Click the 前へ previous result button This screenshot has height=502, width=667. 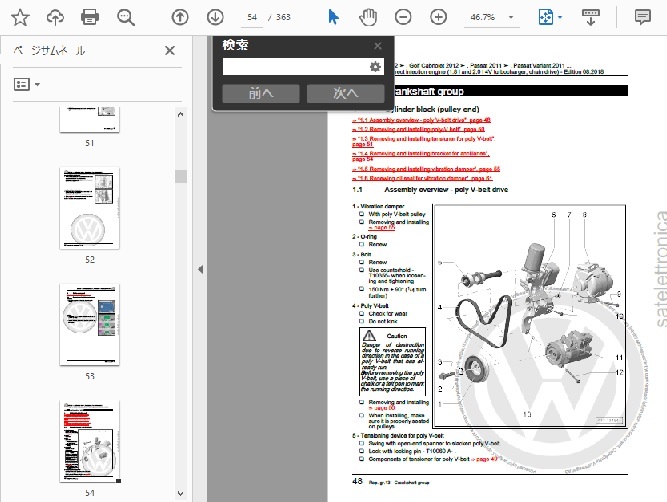(261, 93)
